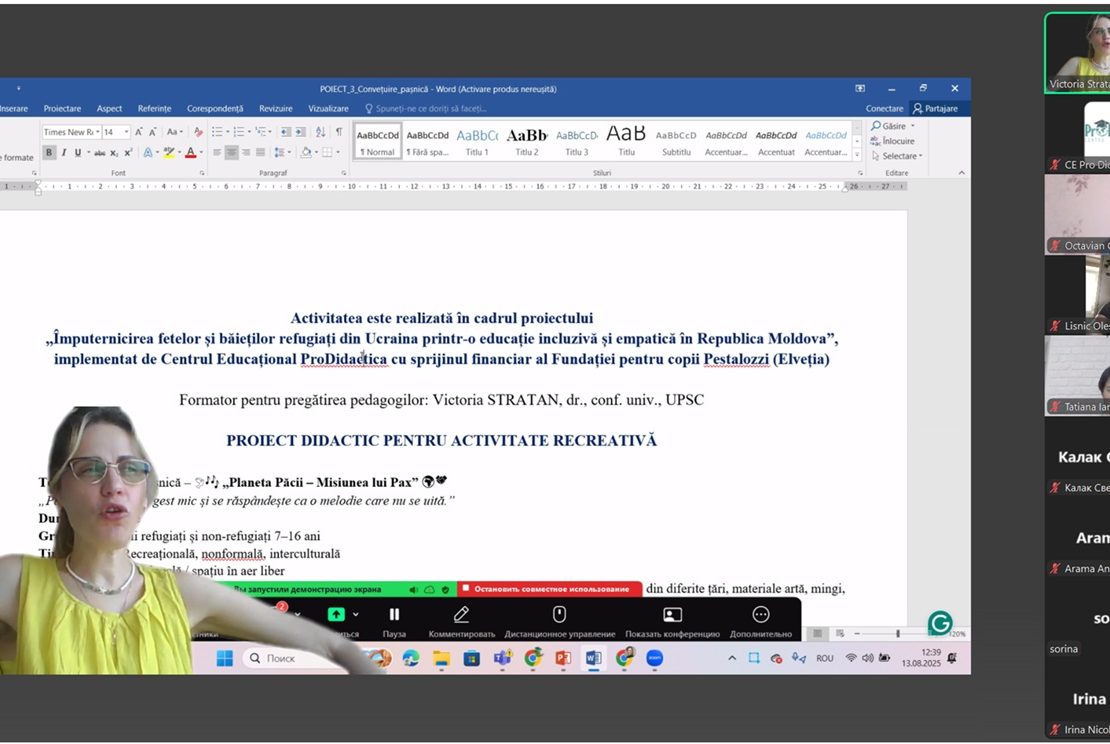Click the Înlocuire replace button
The width and height of the screenshot is (1110, 744).
893,141
